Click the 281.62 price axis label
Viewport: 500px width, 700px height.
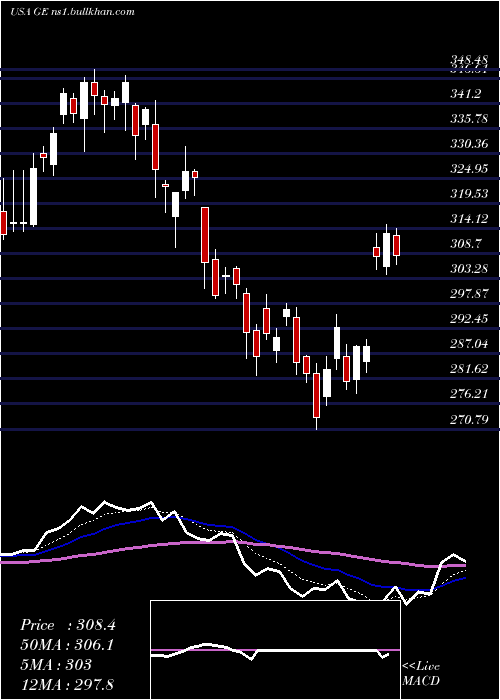point(469,369)
